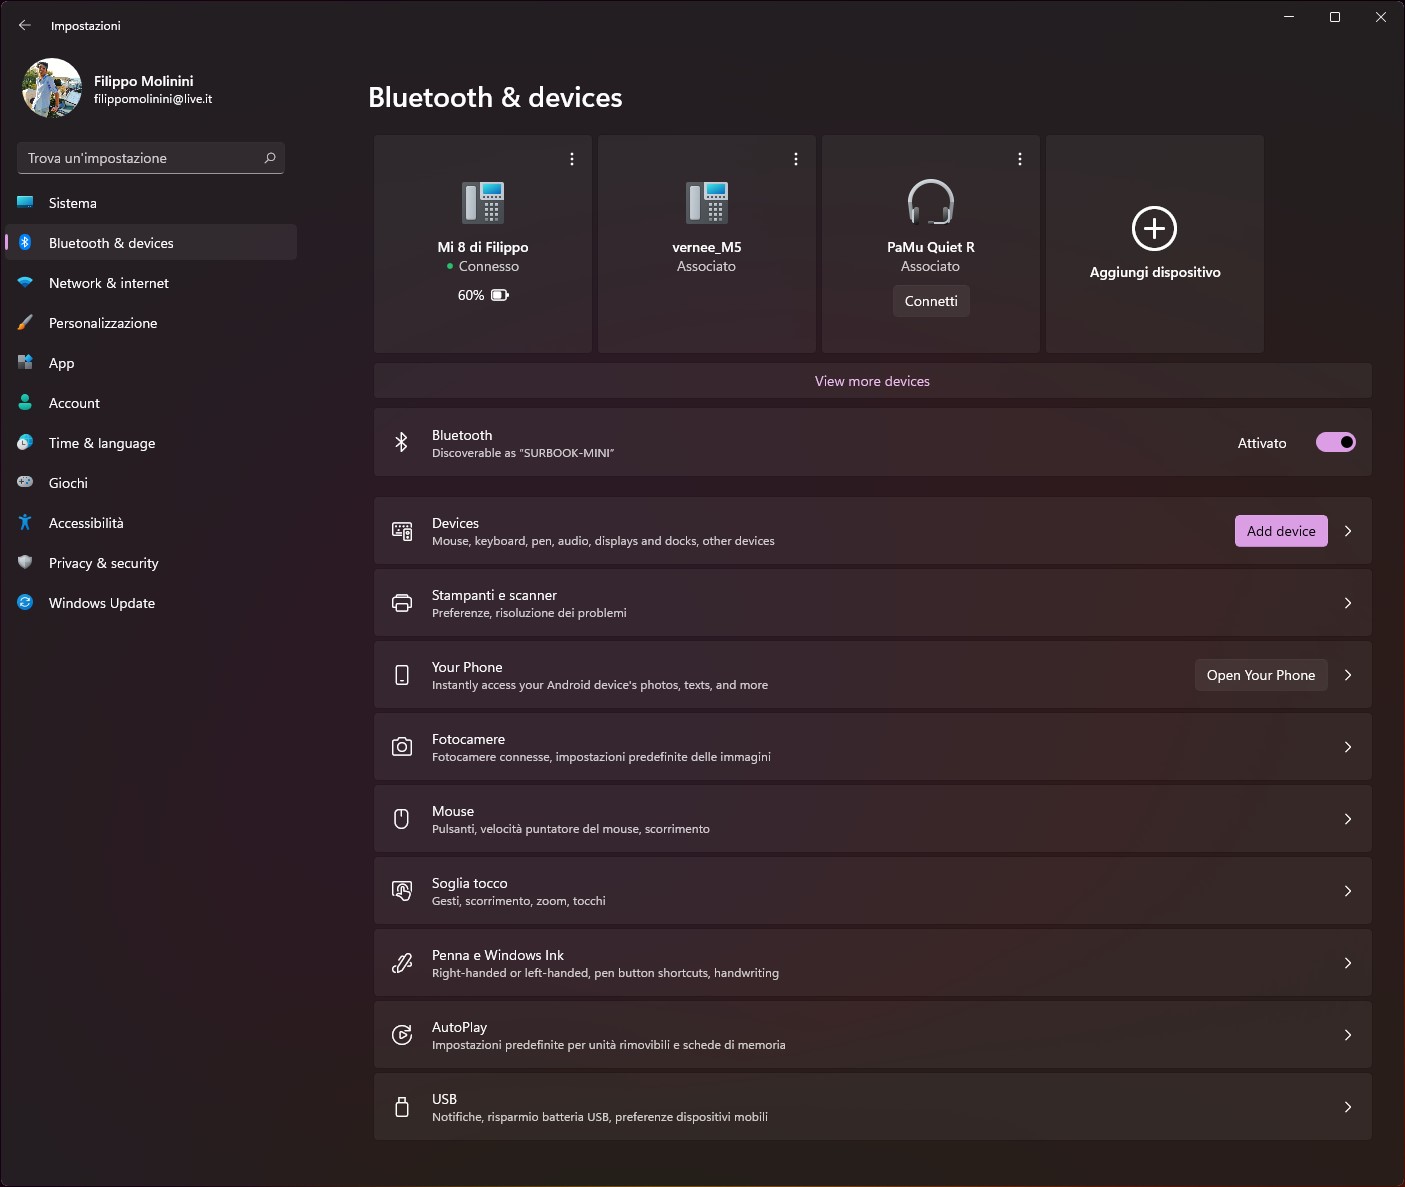The width and height of the screenshot is (1405, 1187).
Task: Click the Trova un'impostazione search field
Action: tap(151, 158)
